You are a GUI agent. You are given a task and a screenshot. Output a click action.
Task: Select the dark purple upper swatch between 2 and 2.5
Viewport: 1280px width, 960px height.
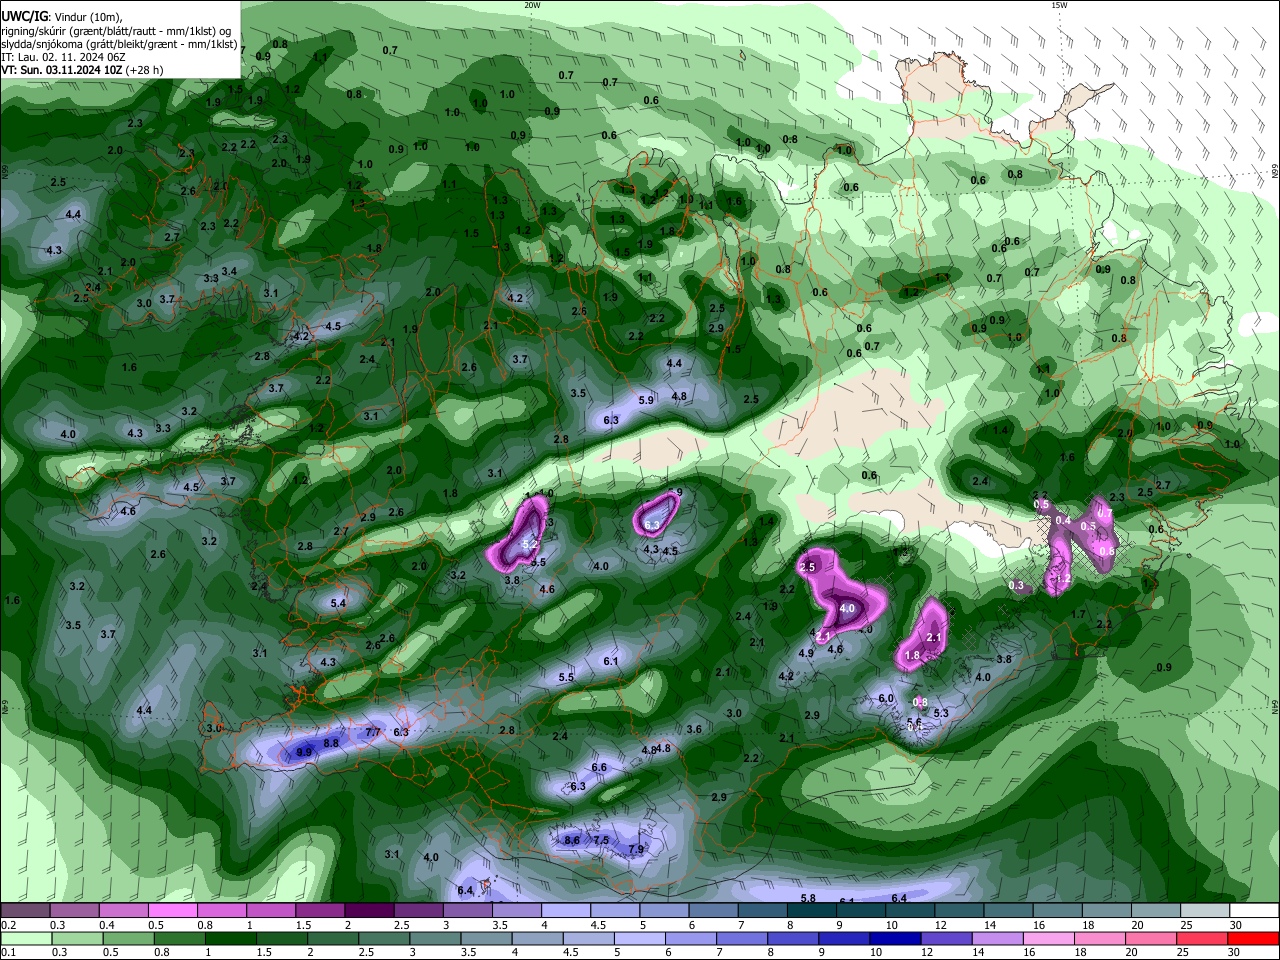368,911
